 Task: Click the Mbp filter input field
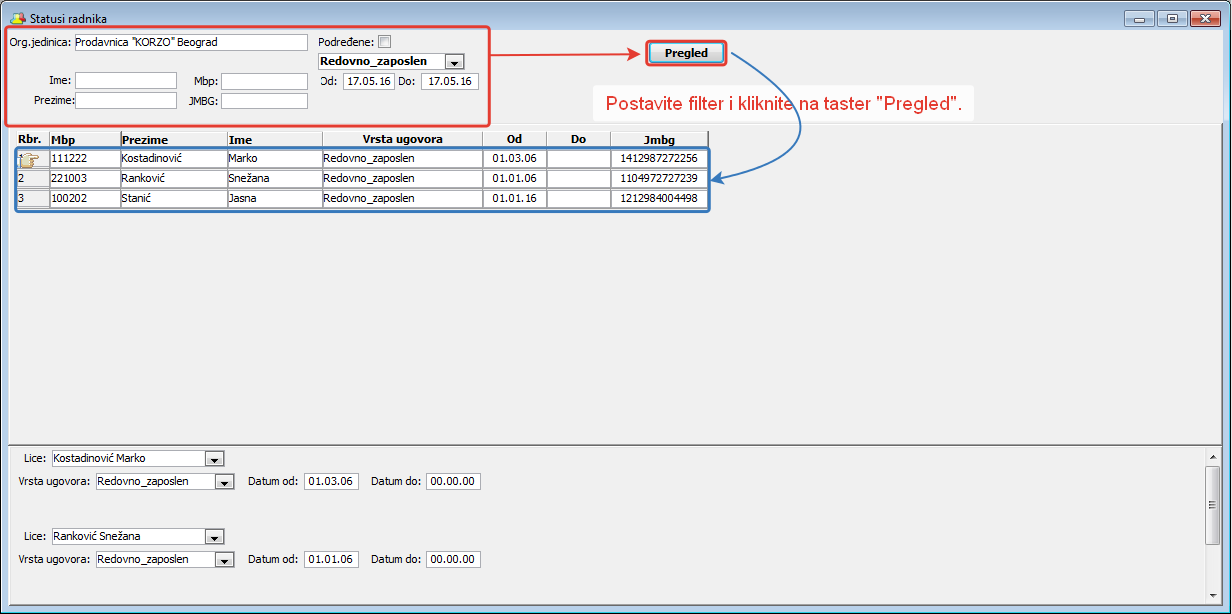264,81
